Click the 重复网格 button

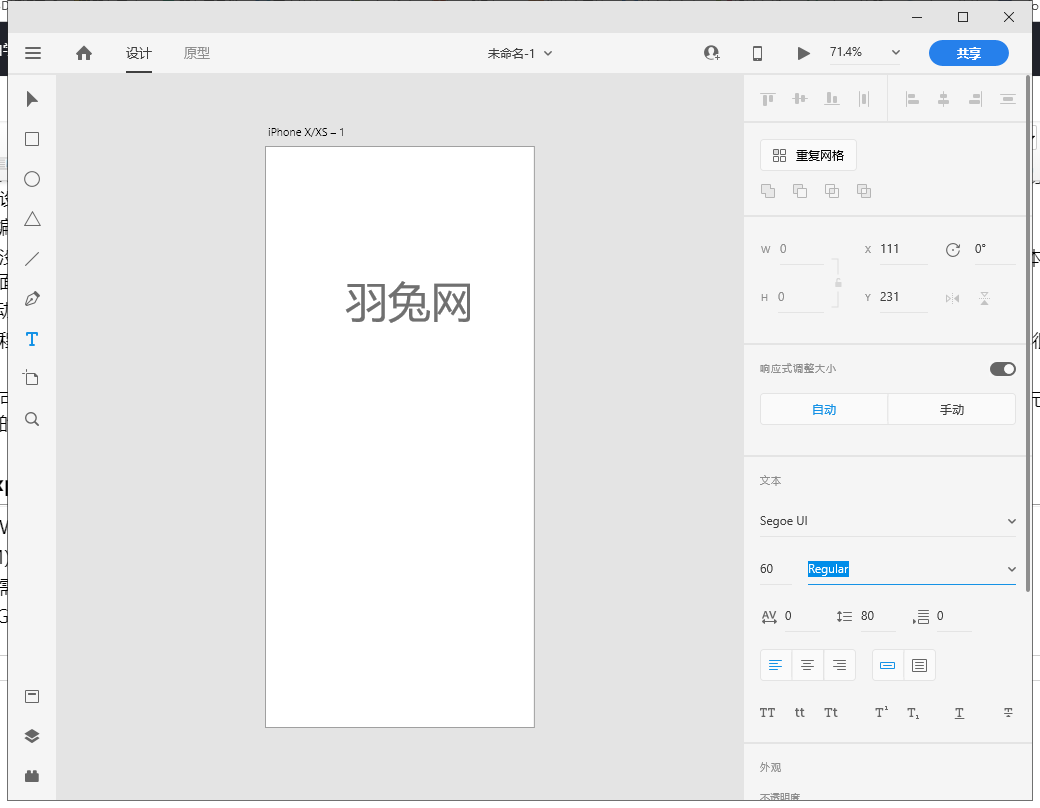[x=808, y=155]
